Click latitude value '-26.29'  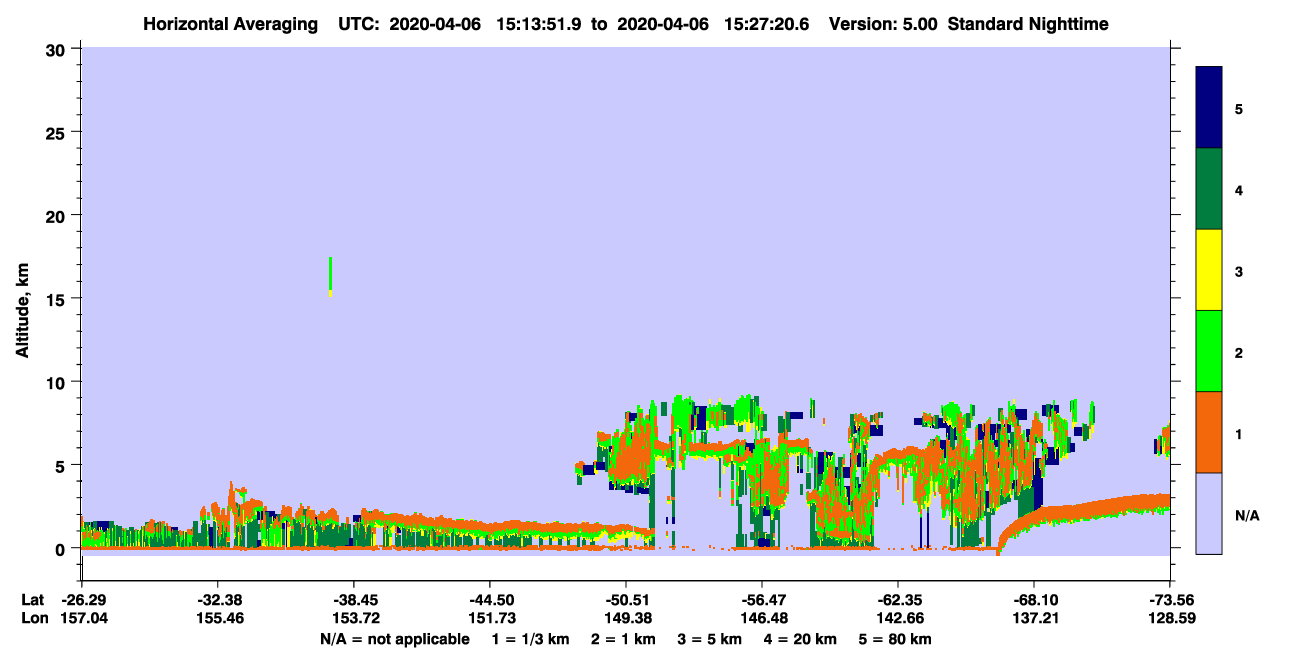82,600
